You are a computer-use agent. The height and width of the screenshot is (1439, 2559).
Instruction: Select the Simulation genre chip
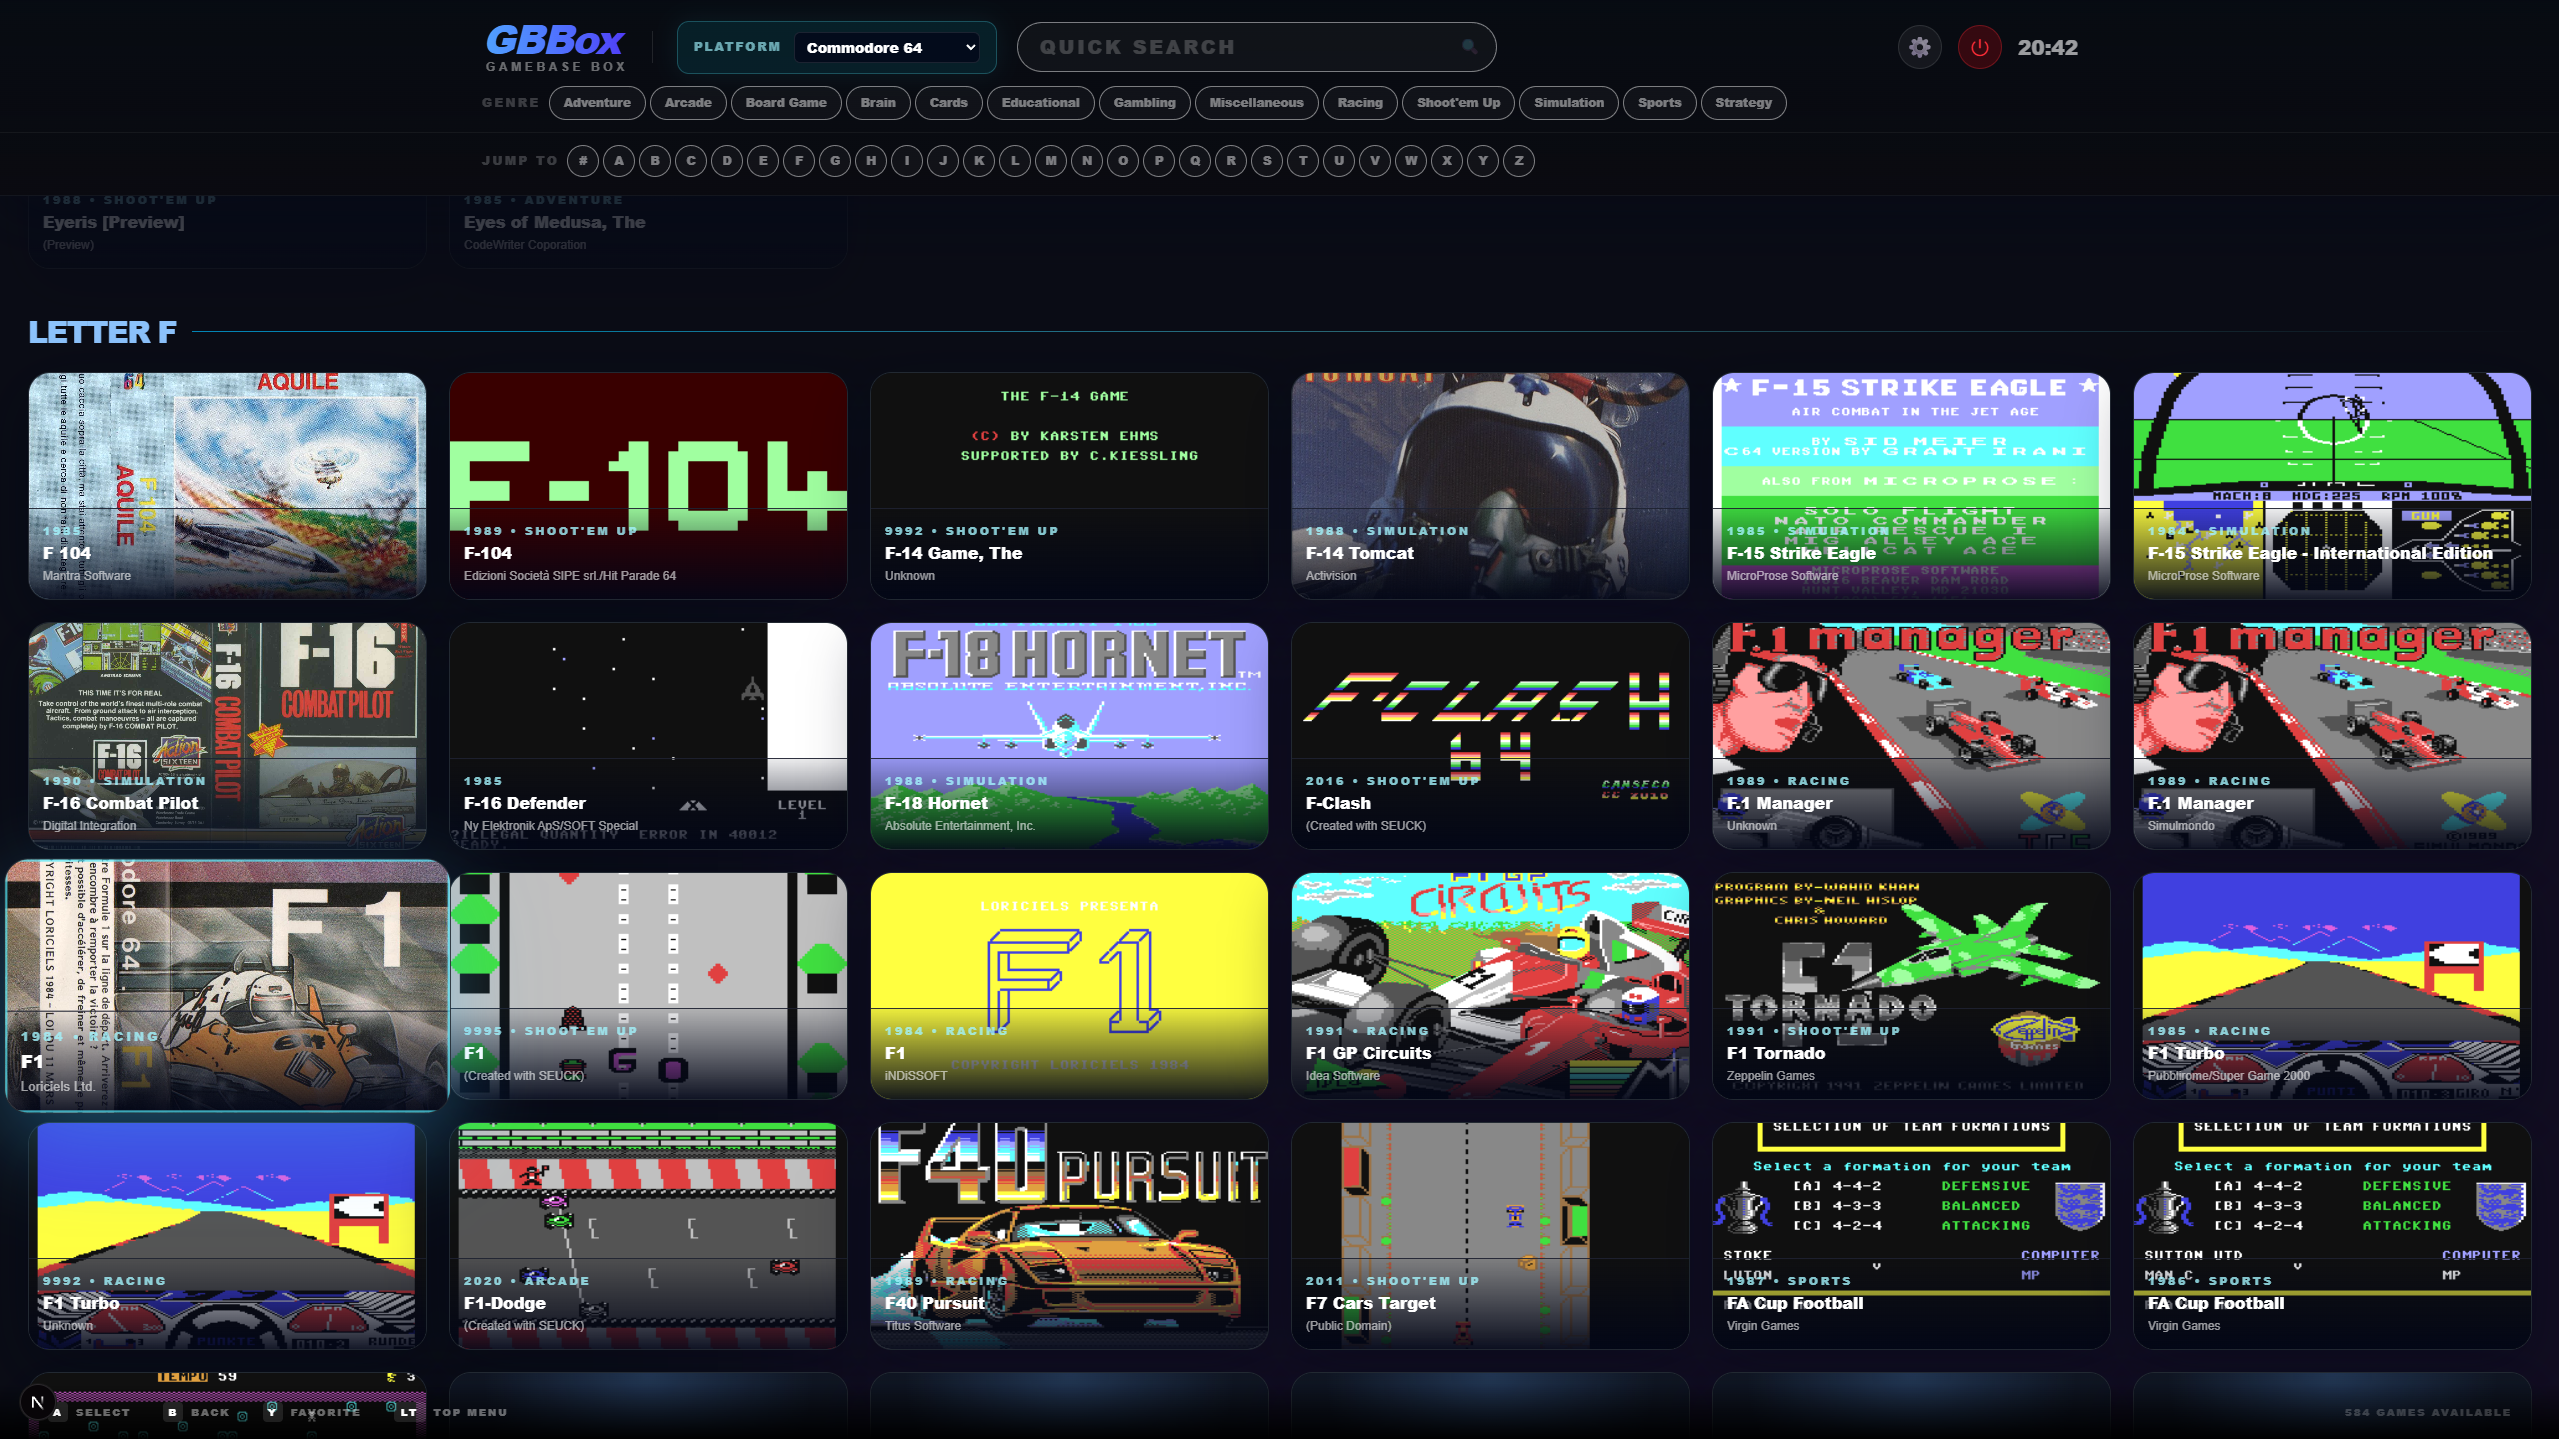click(1568, 103)
